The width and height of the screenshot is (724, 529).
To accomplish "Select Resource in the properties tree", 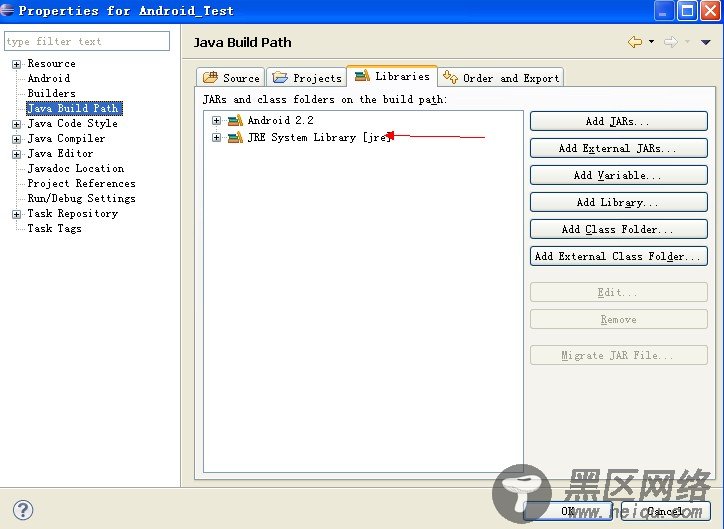I will point(52,63).
